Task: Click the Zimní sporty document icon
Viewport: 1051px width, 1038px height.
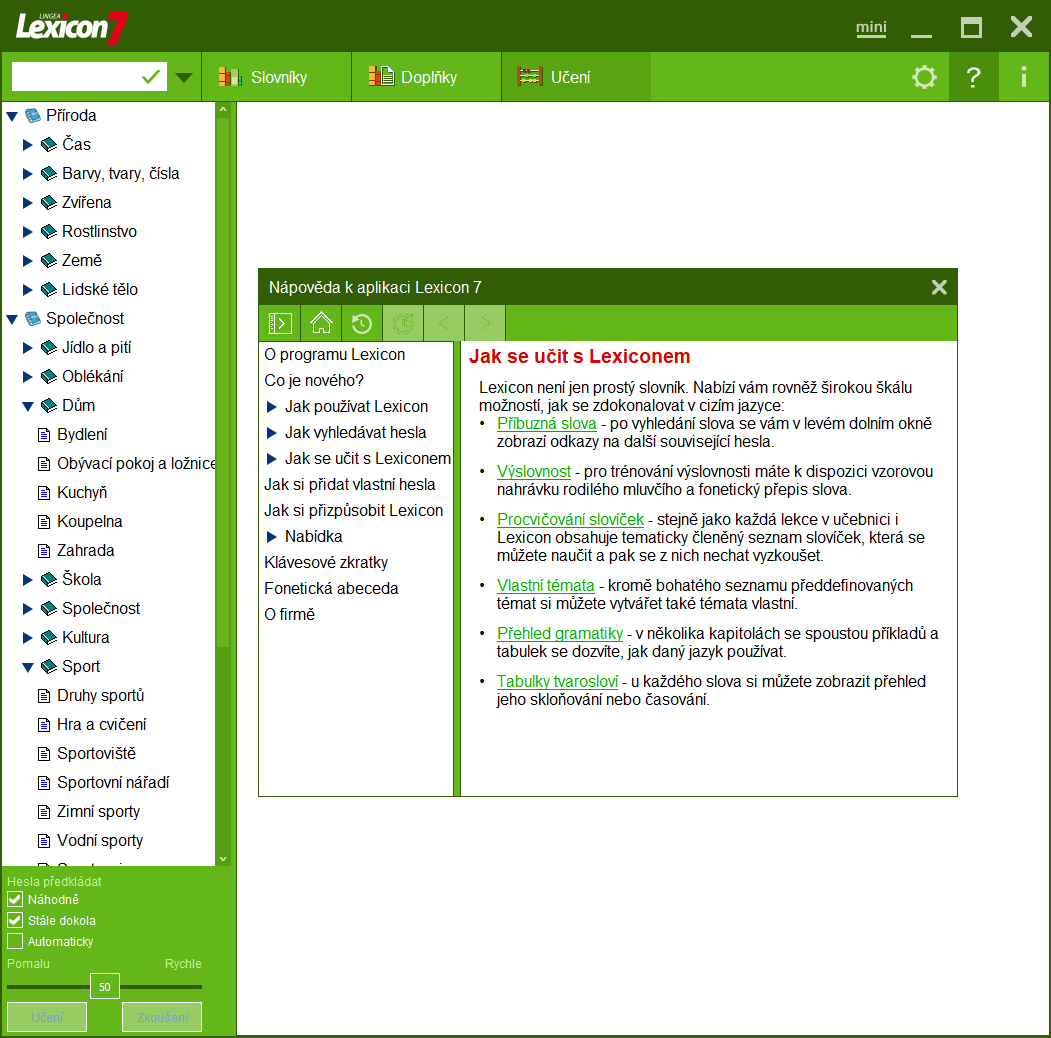Action: pos(44,812)
